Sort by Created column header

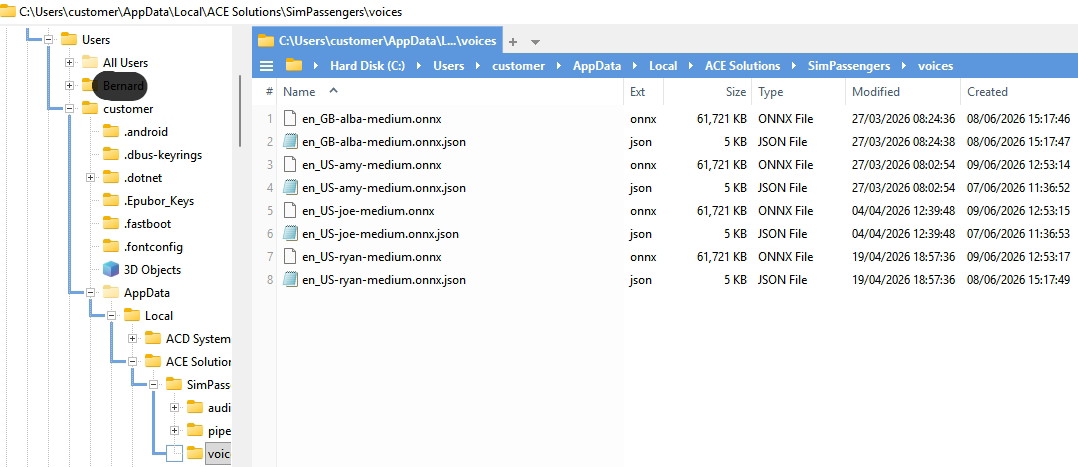tap(987, 91)
